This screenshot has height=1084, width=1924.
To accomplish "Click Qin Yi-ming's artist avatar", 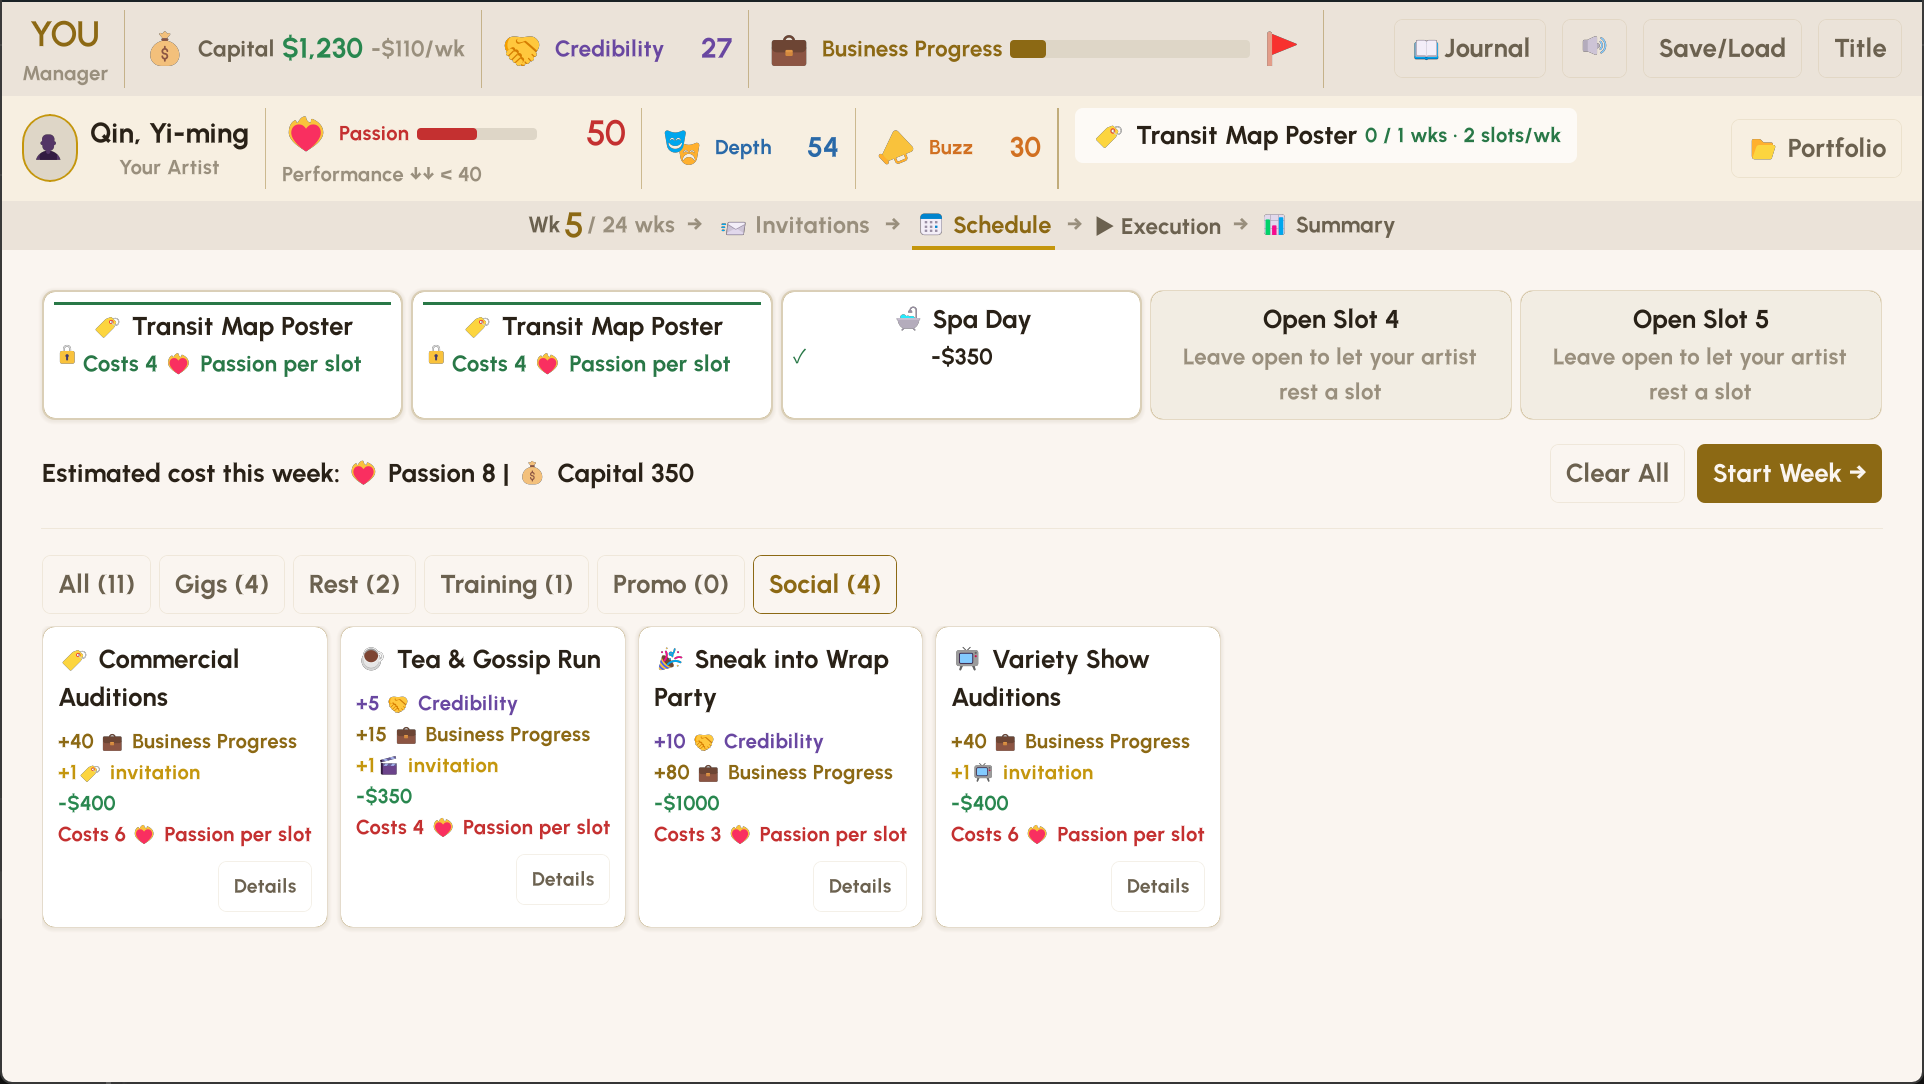I will tap(49, 148).
